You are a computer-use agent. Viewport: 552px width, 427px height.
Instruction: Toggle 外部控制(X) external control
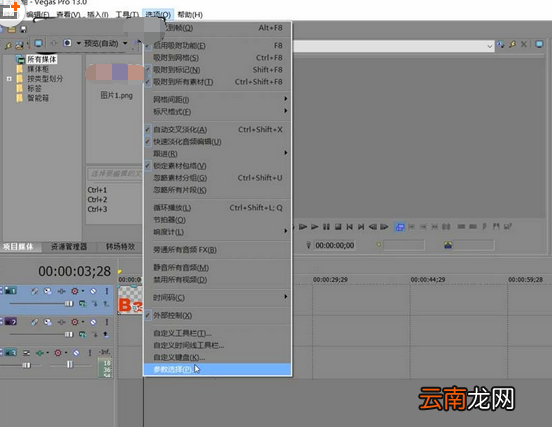217,315
